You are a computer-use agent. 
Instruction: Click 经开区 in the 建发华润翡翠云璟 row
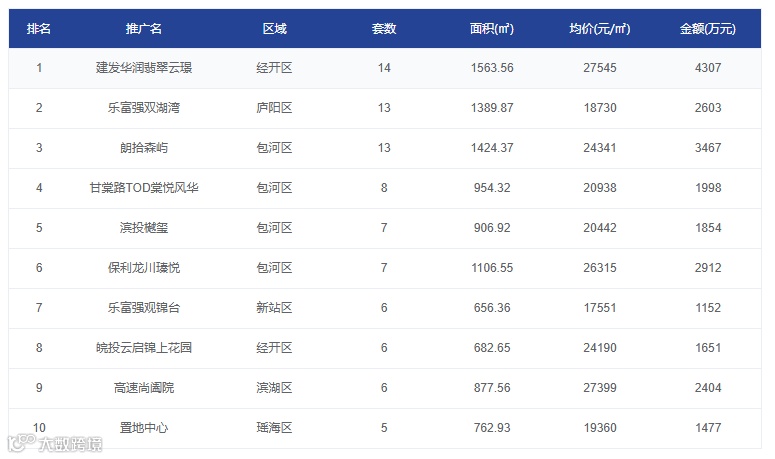[x=274, y=68]
